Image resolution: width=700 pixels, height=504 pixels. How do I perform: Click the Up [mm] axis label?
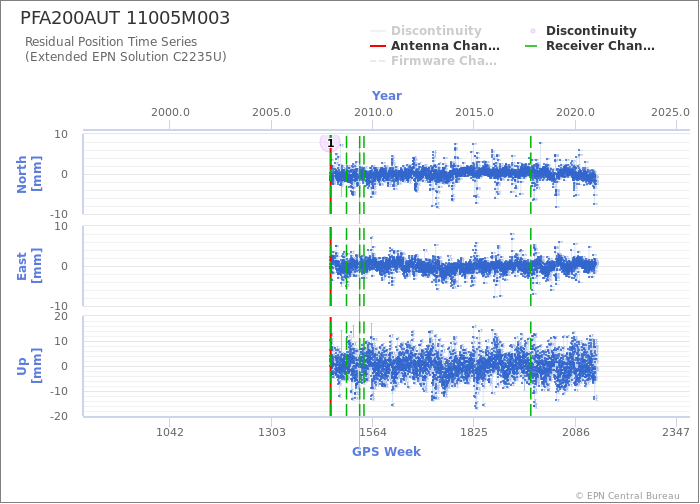click(x=29, y=366)
